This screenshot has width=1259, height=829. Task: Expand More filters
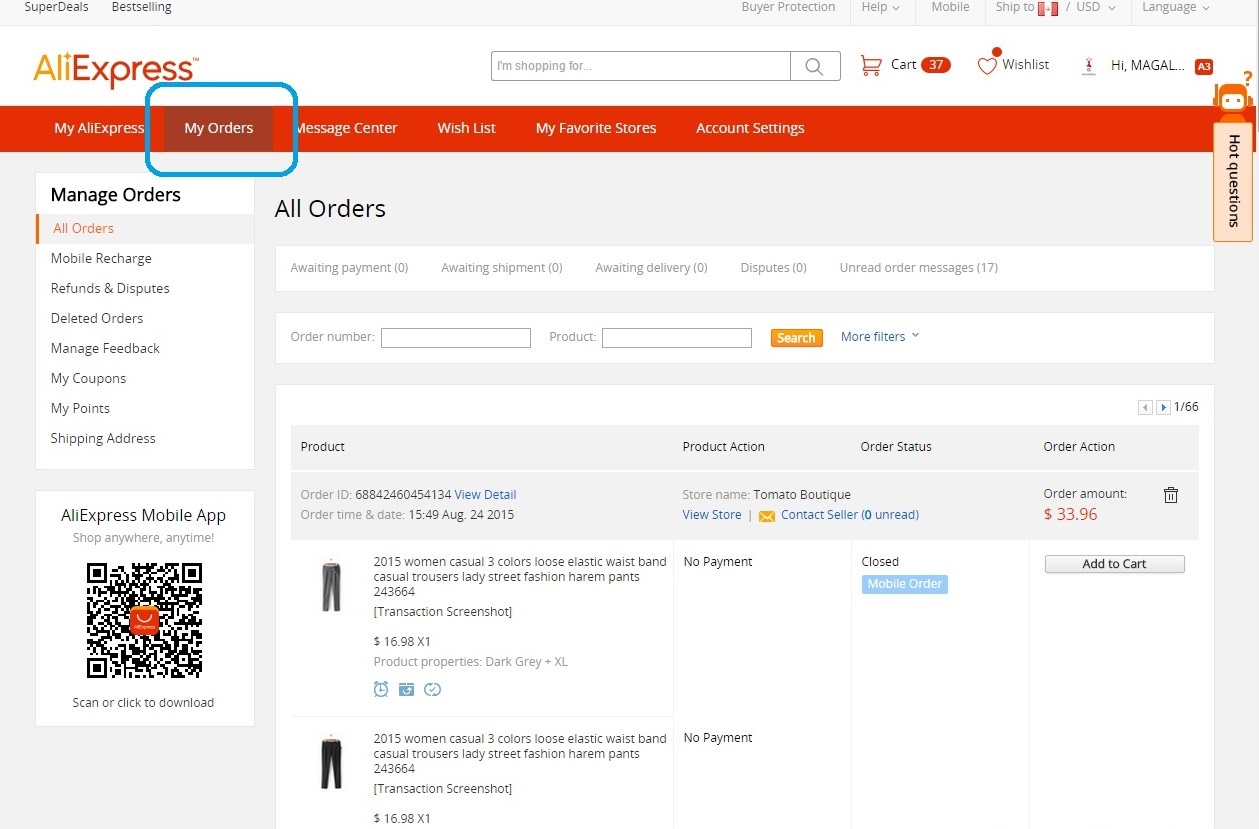click(880, 337)
